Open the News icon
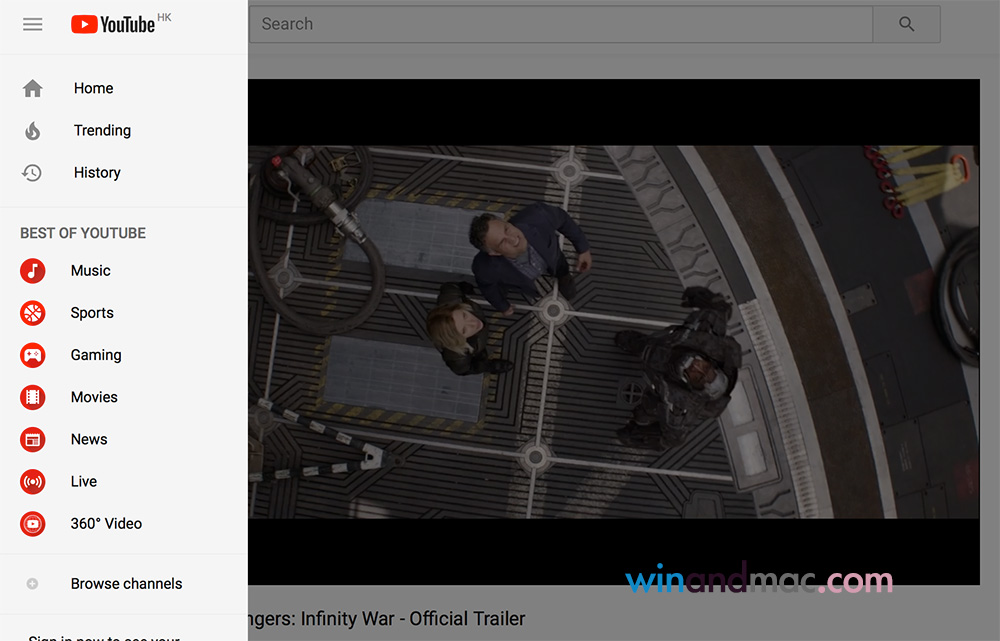The height and width of the screenshot is (641, 1000). pyautogui.click(x=33, y=439)
